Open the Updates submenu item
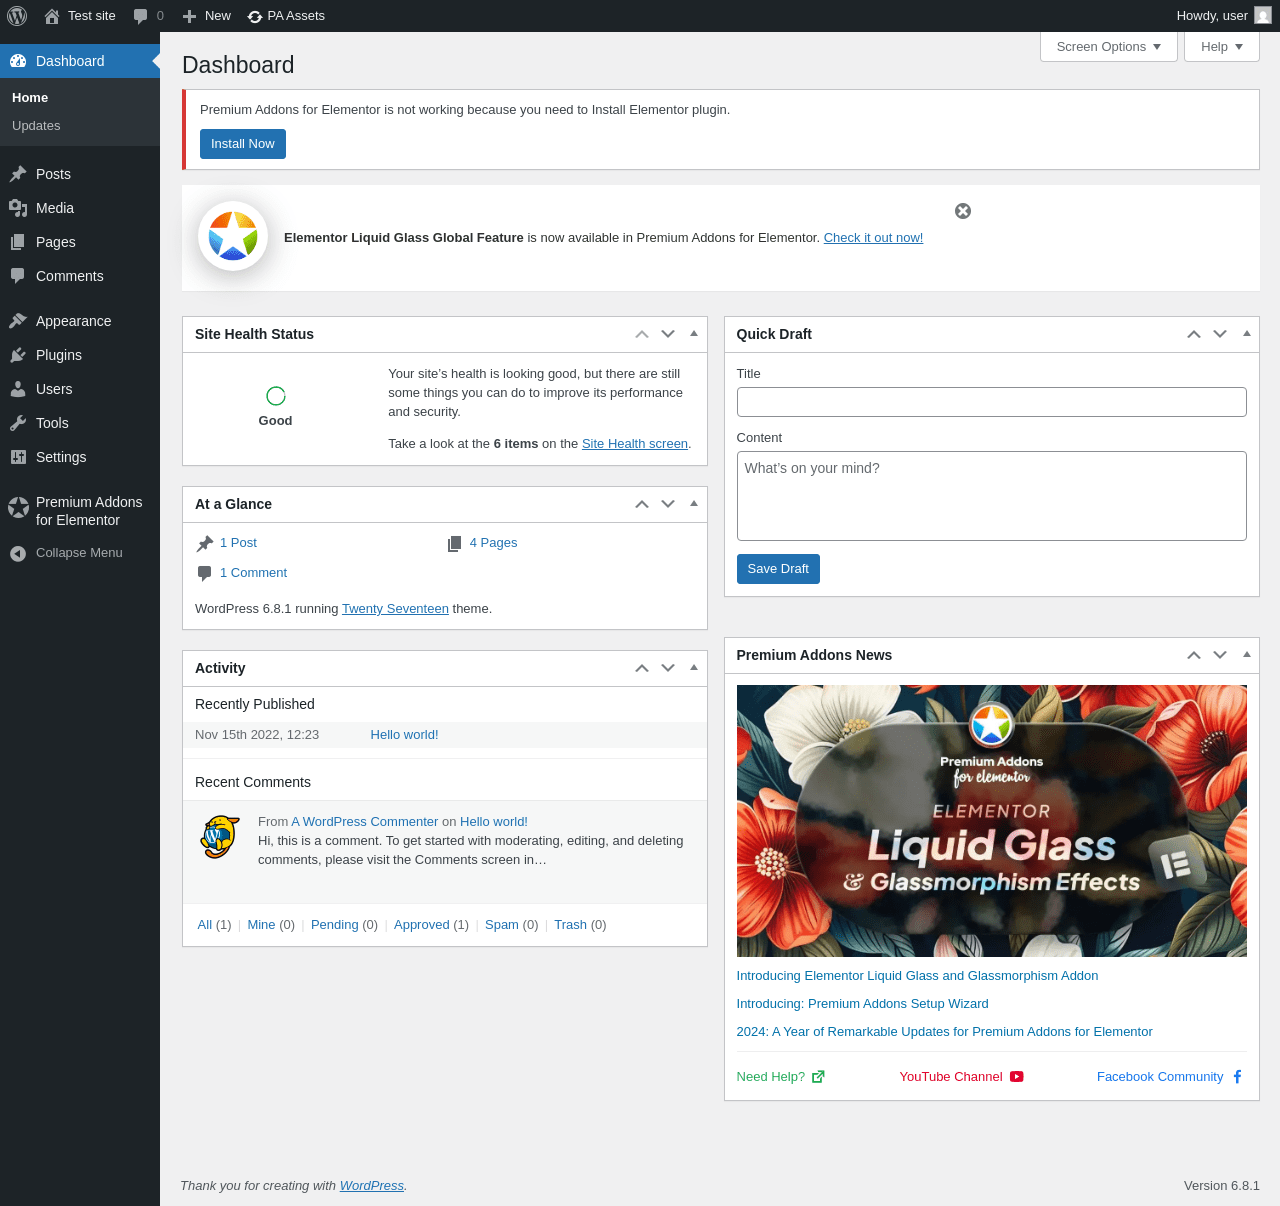The image size is (1280, 1206). click(36, 126)
